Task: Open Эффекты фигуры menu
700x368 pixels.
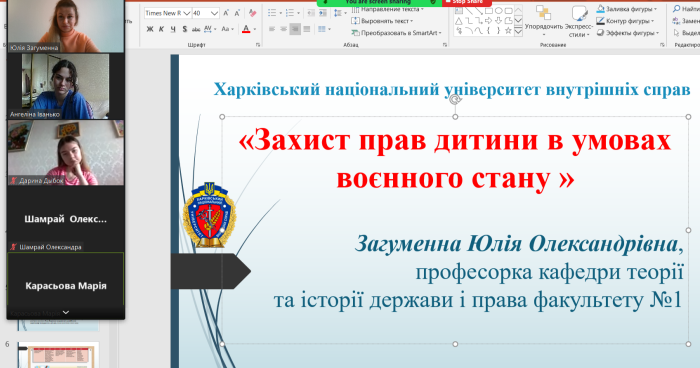Action: click(628, 33)
